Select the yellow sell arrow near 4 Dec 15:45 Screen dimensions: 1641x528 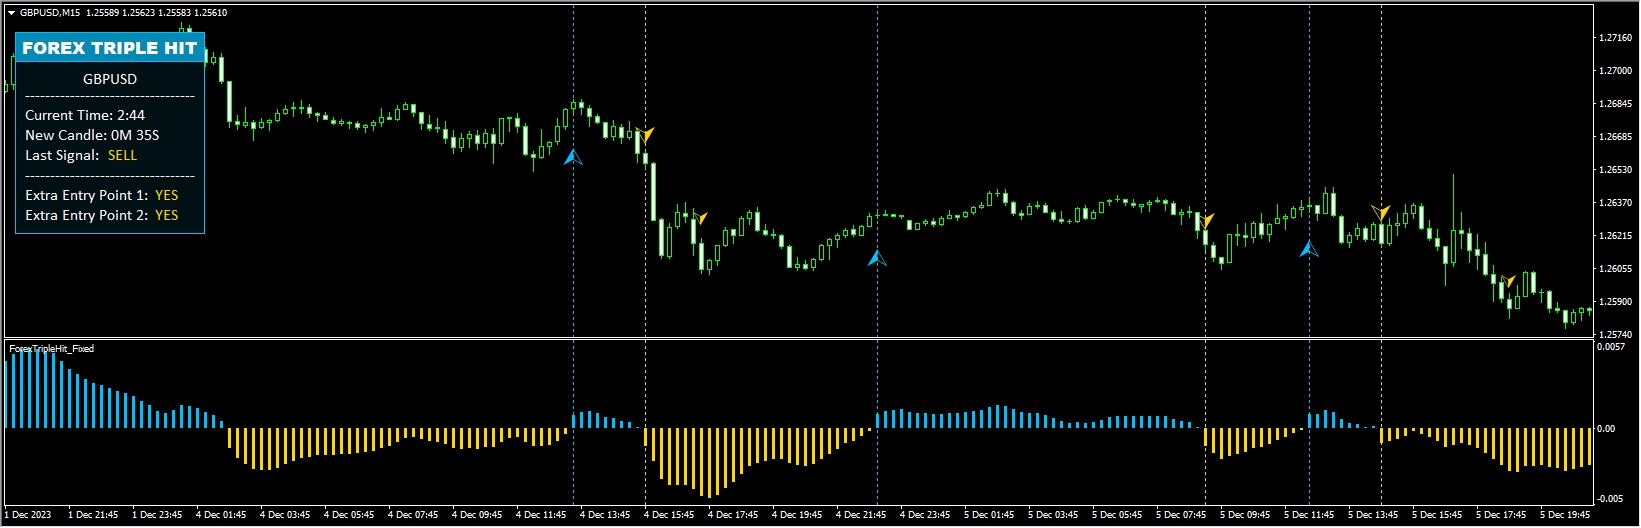click(x=700, y=217)
